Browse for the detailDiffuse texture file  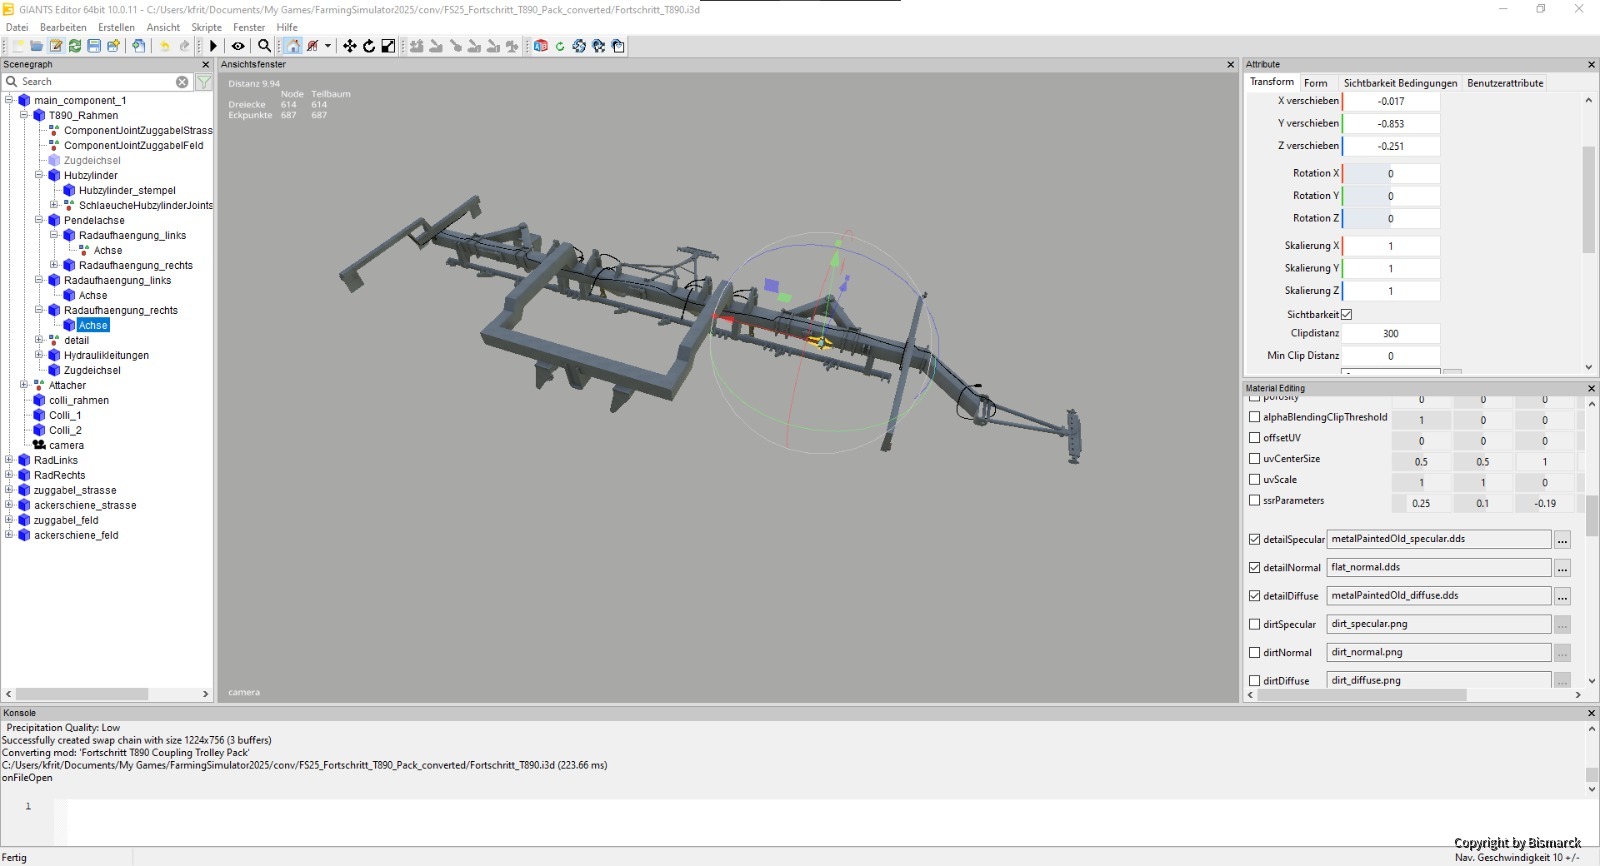point(1562,596)
